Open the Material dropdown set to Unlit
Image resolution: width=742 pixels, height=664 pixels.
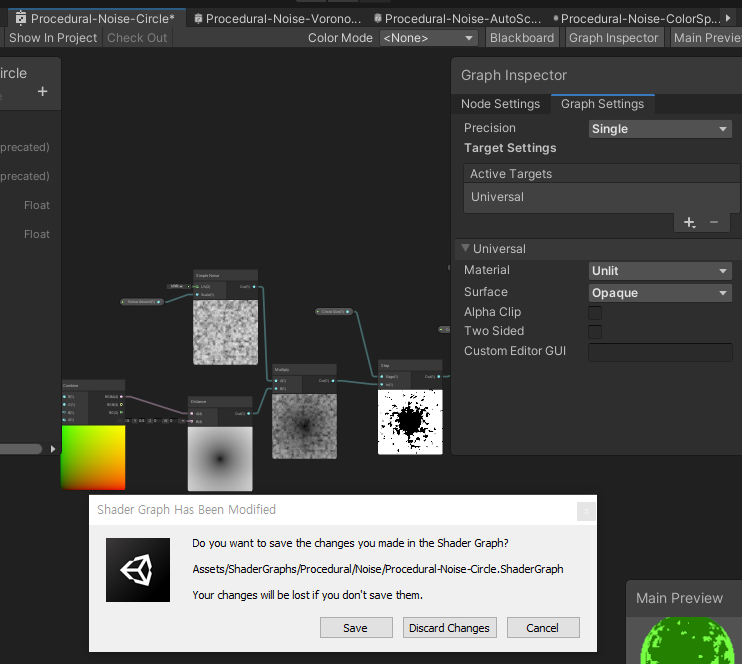pyautogui.click(x=660, y=271)
